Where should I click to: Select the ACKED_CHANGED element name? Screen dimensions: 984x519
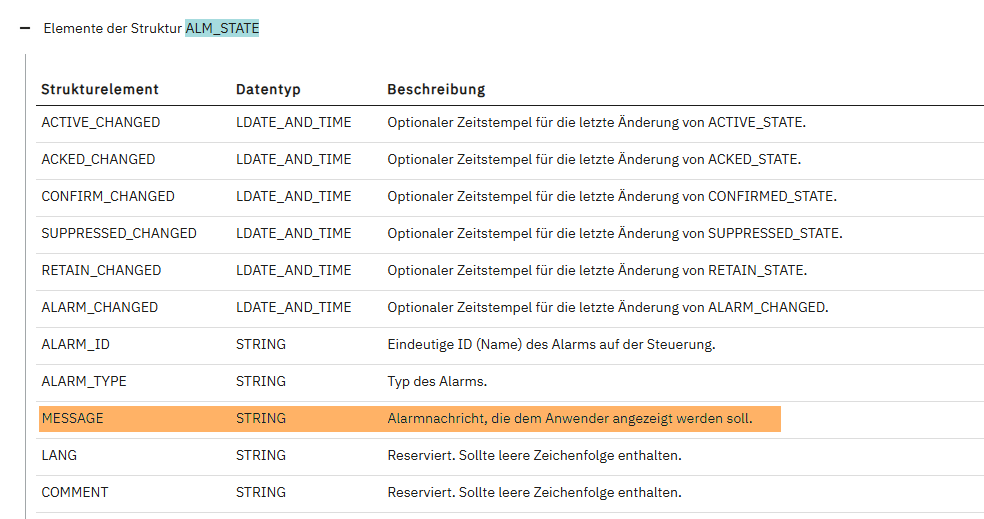98,159
